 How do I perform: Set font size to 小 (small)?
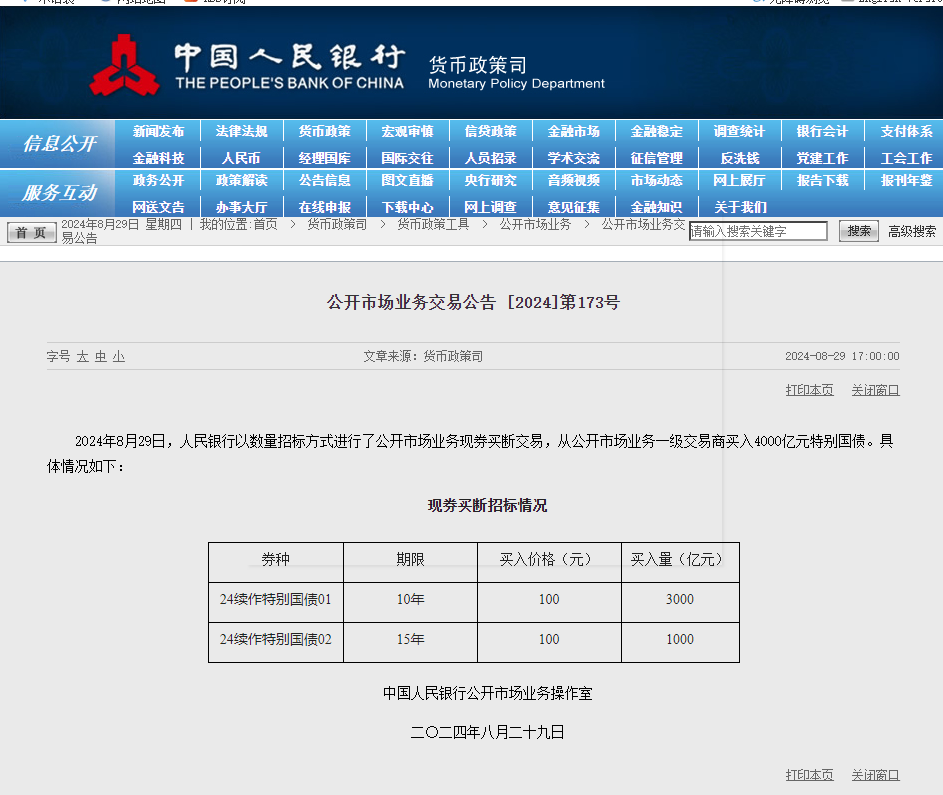(x=119, y=356)
